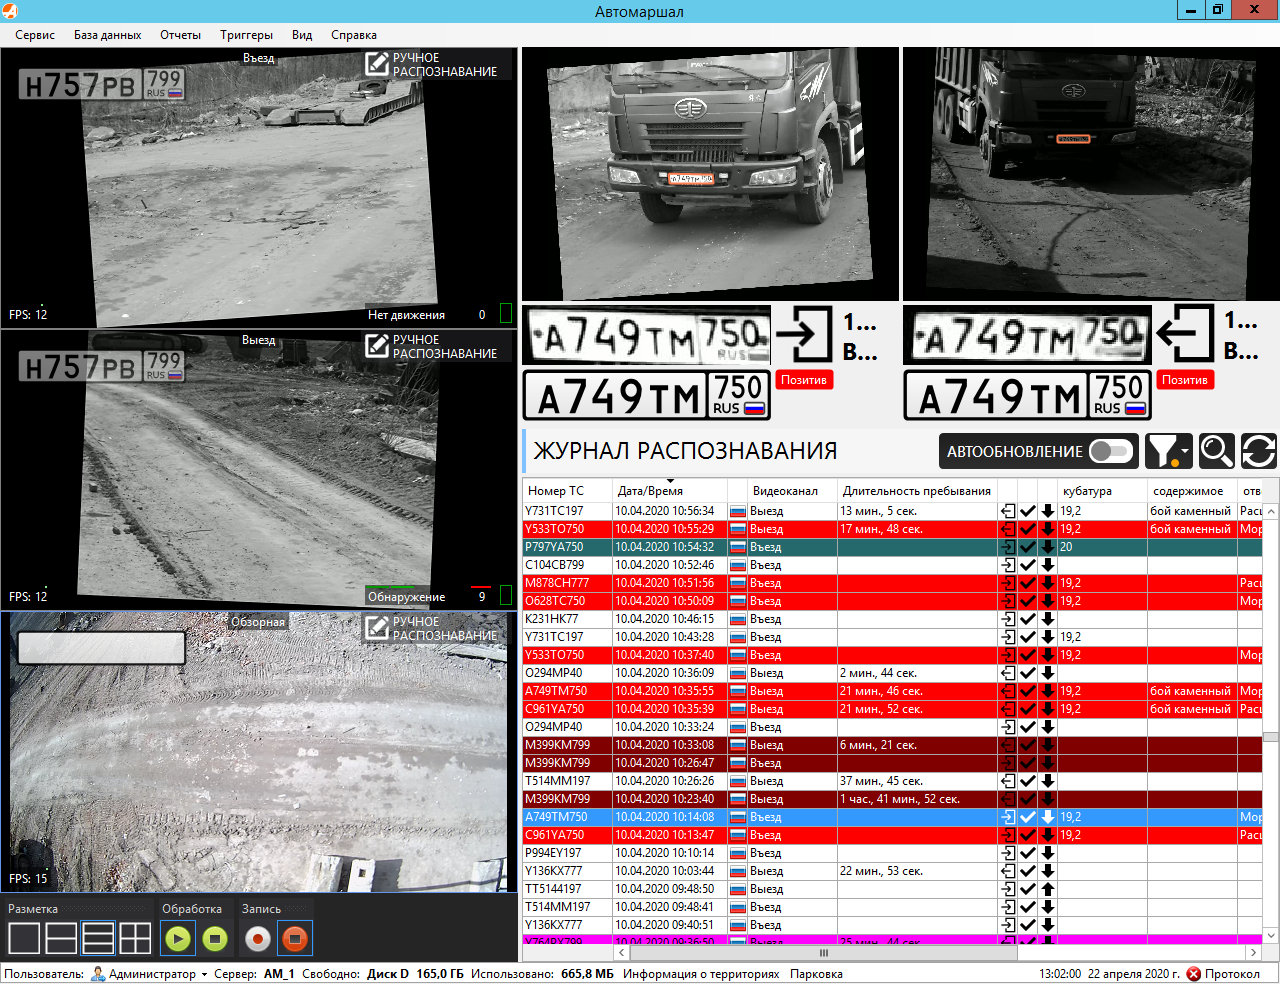Viewport: 1280px width, 984px height.
Task: Toggle the АВТООБНОВЛЕНИЕ switch
Action: (1110, 451)
